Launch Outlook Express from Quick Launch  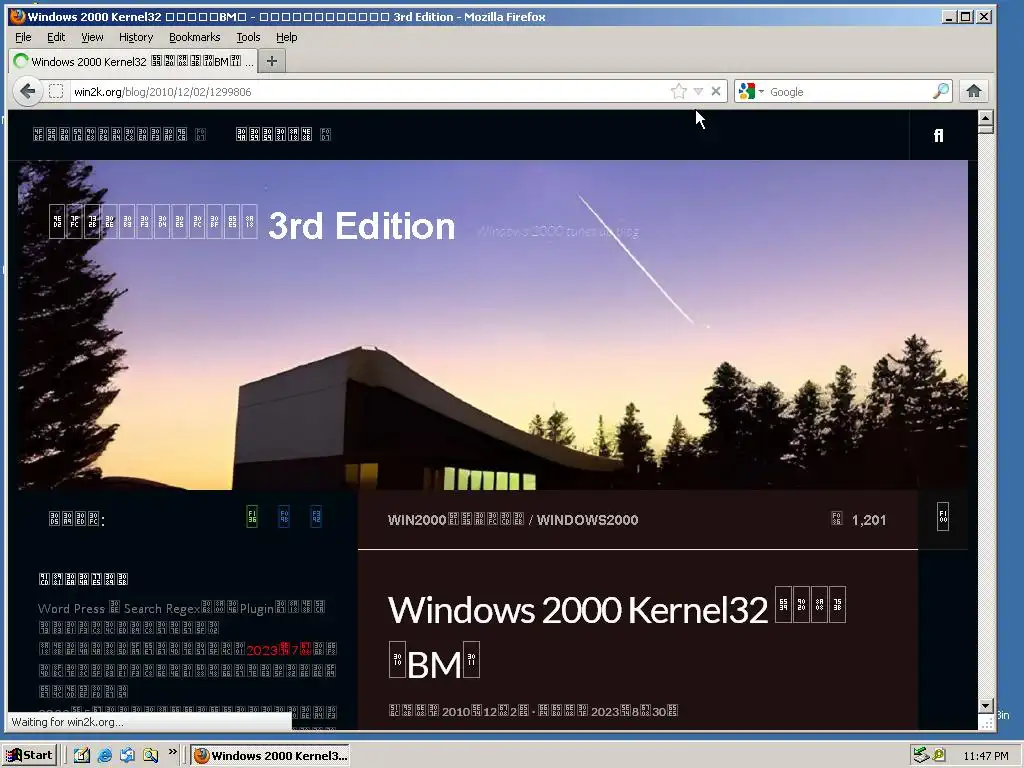[127, 756]
